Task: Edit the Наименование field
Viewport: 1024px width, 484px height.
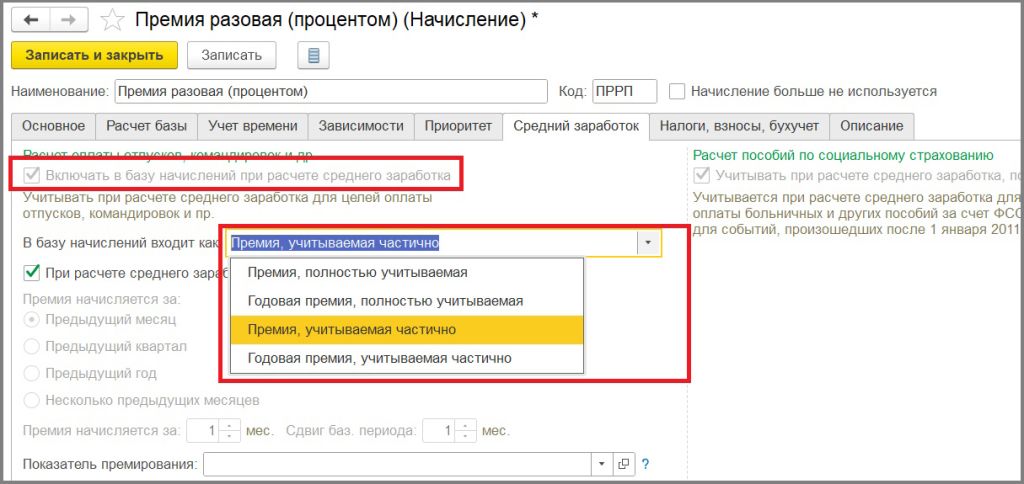Action: click(x=331, y=91)
